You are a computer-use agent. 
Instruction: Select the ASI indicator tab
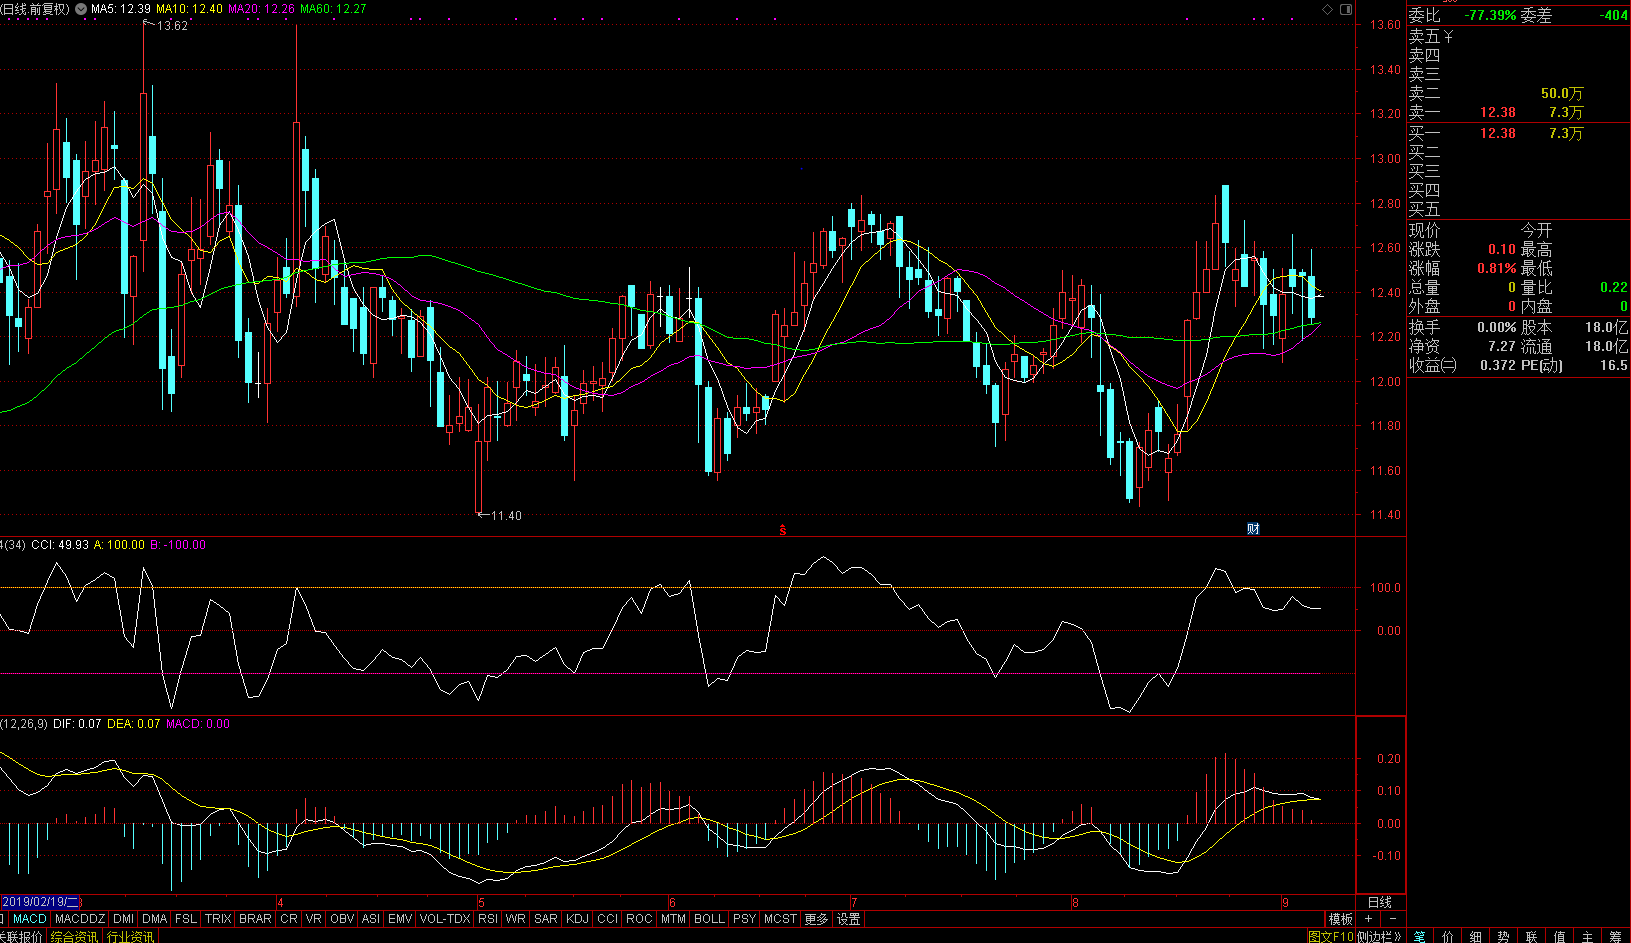(371, 919)
